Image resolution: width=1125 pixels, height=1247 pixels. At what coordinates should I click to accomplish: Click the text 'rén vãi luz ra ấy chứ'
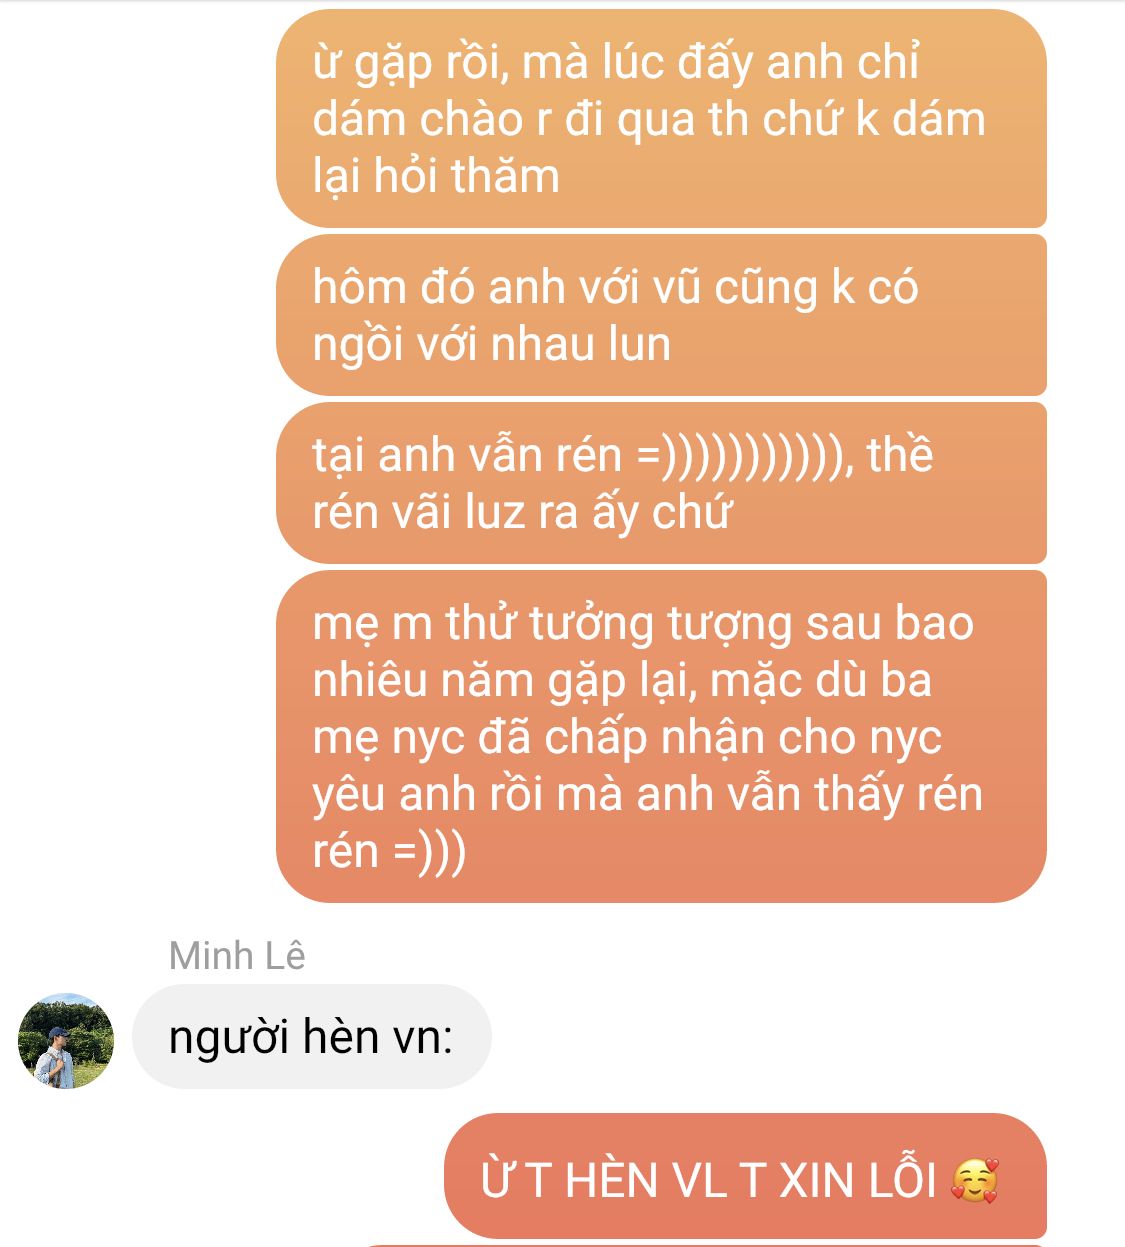(522, 513)
